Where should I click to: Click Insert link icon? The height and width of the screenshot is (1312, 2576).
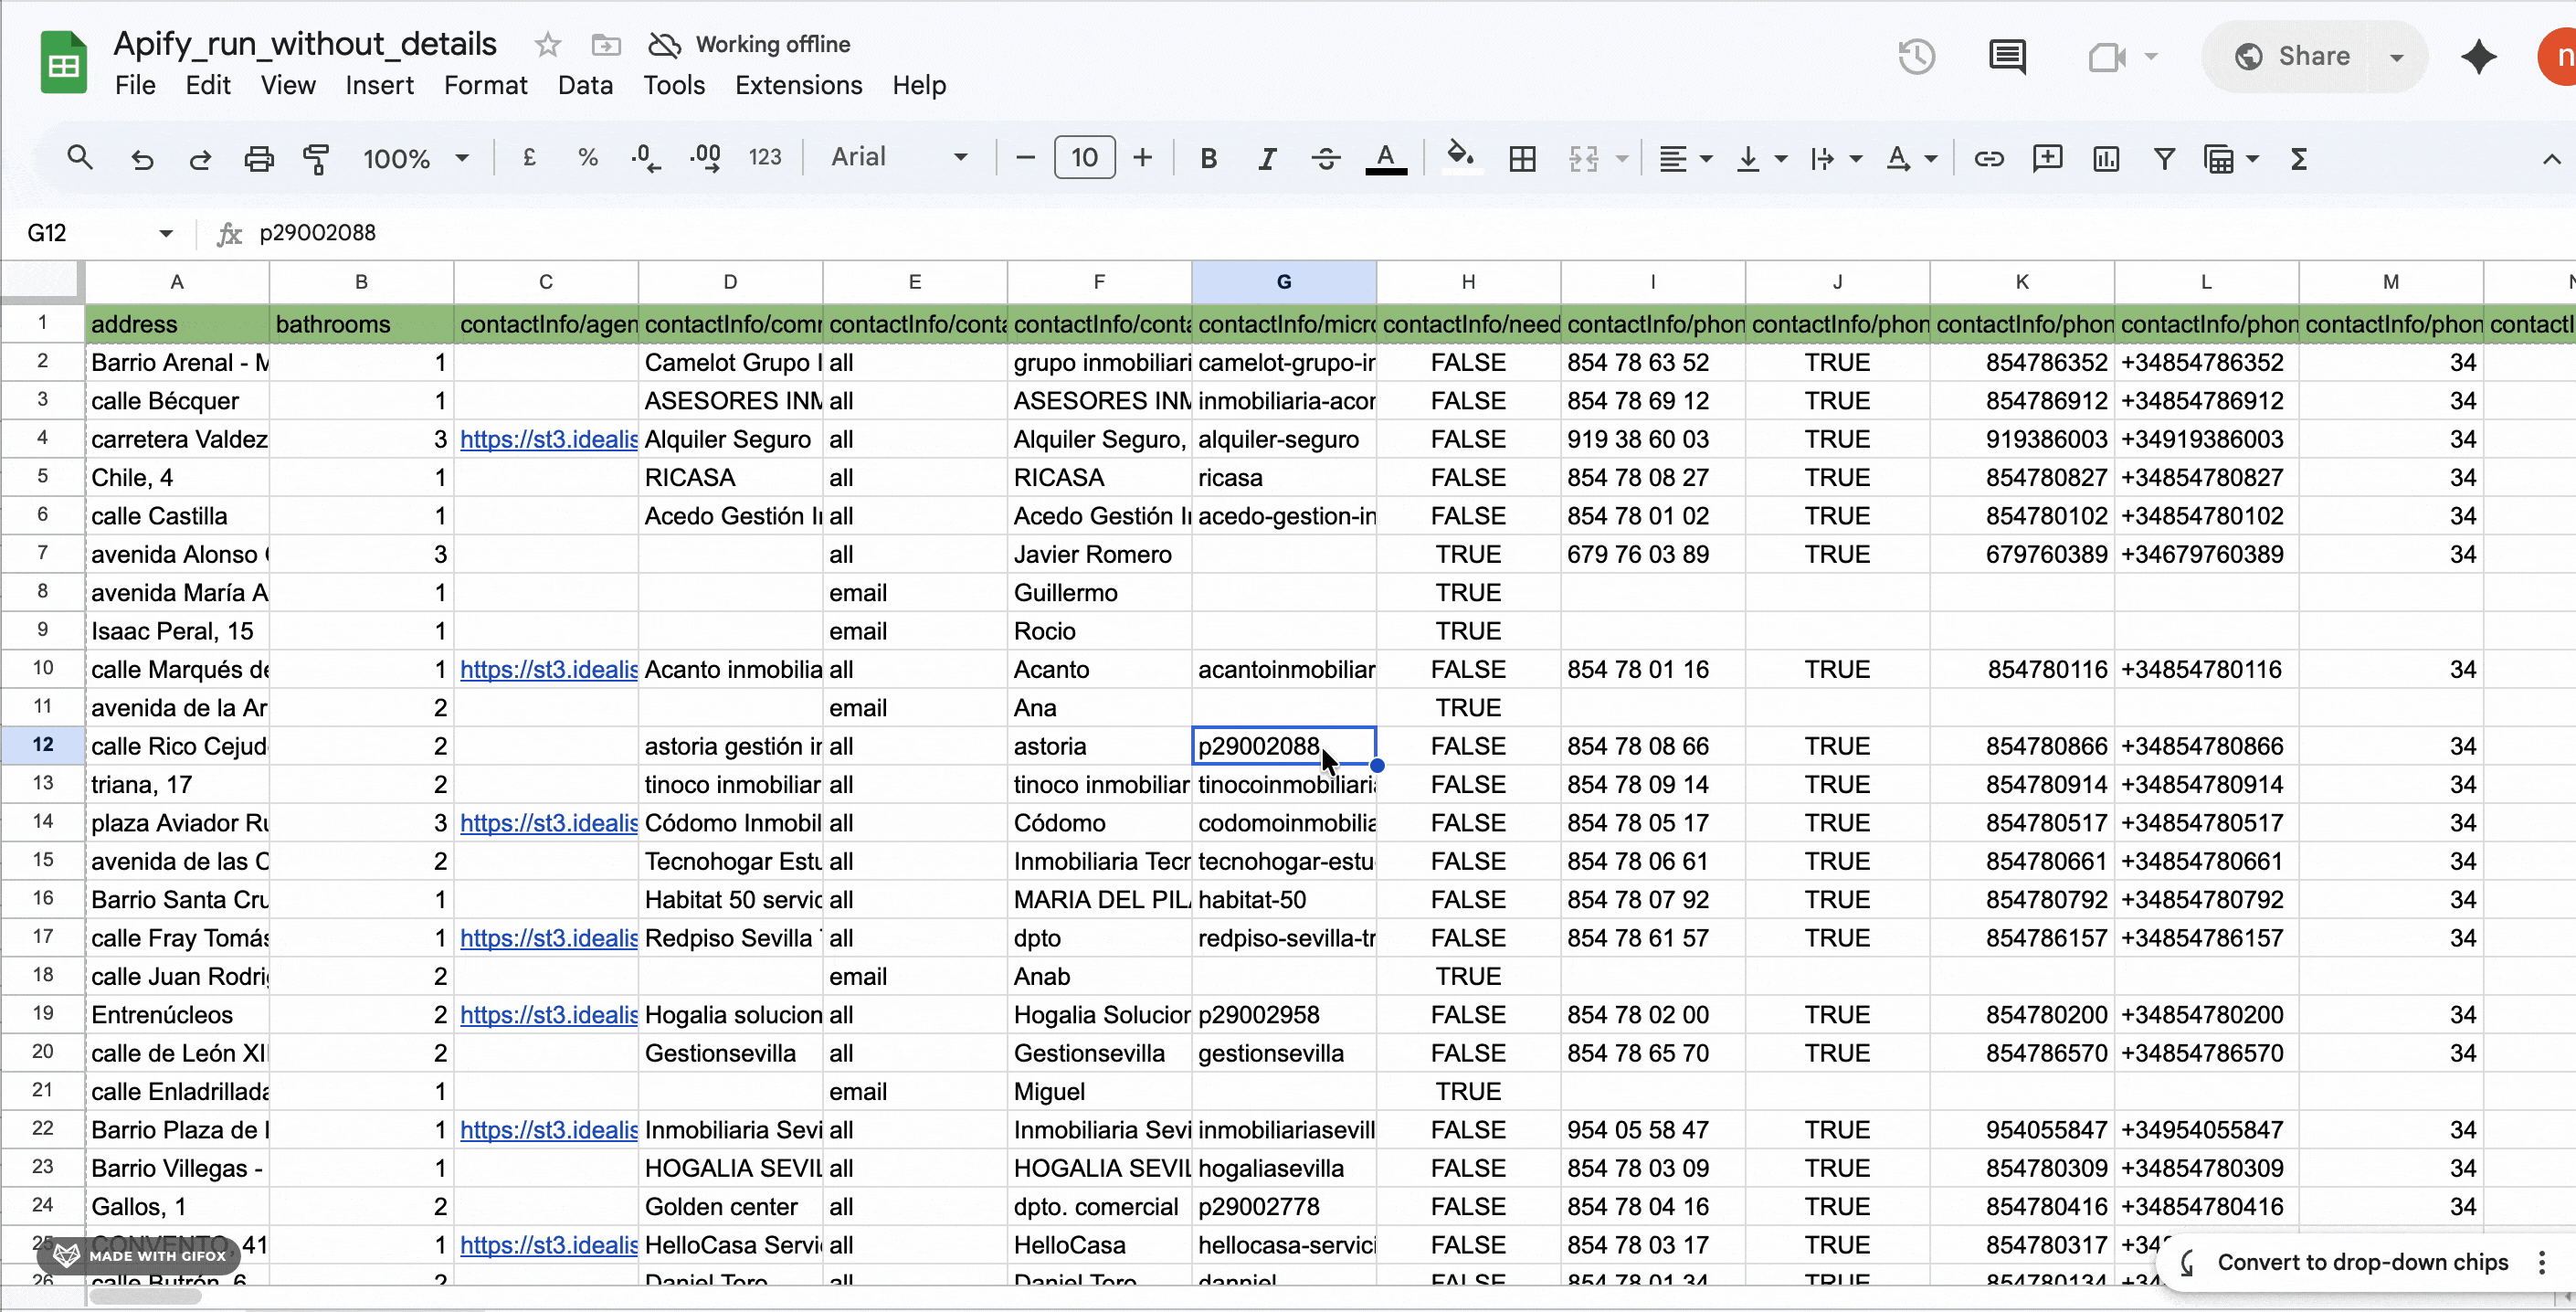click(1988, 158)
